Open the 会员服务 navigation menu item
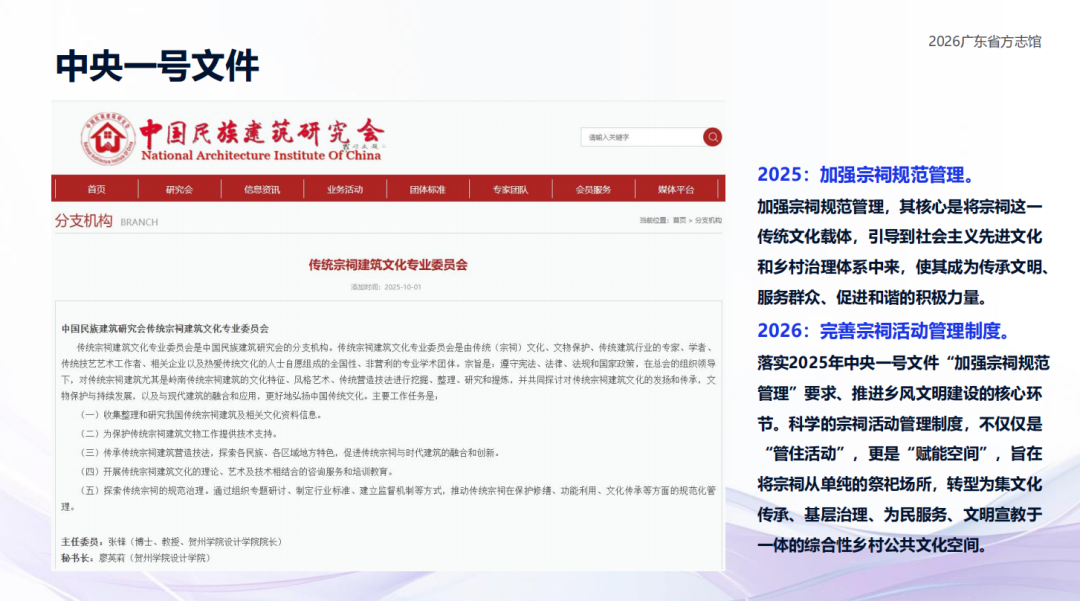 (593, 189)
